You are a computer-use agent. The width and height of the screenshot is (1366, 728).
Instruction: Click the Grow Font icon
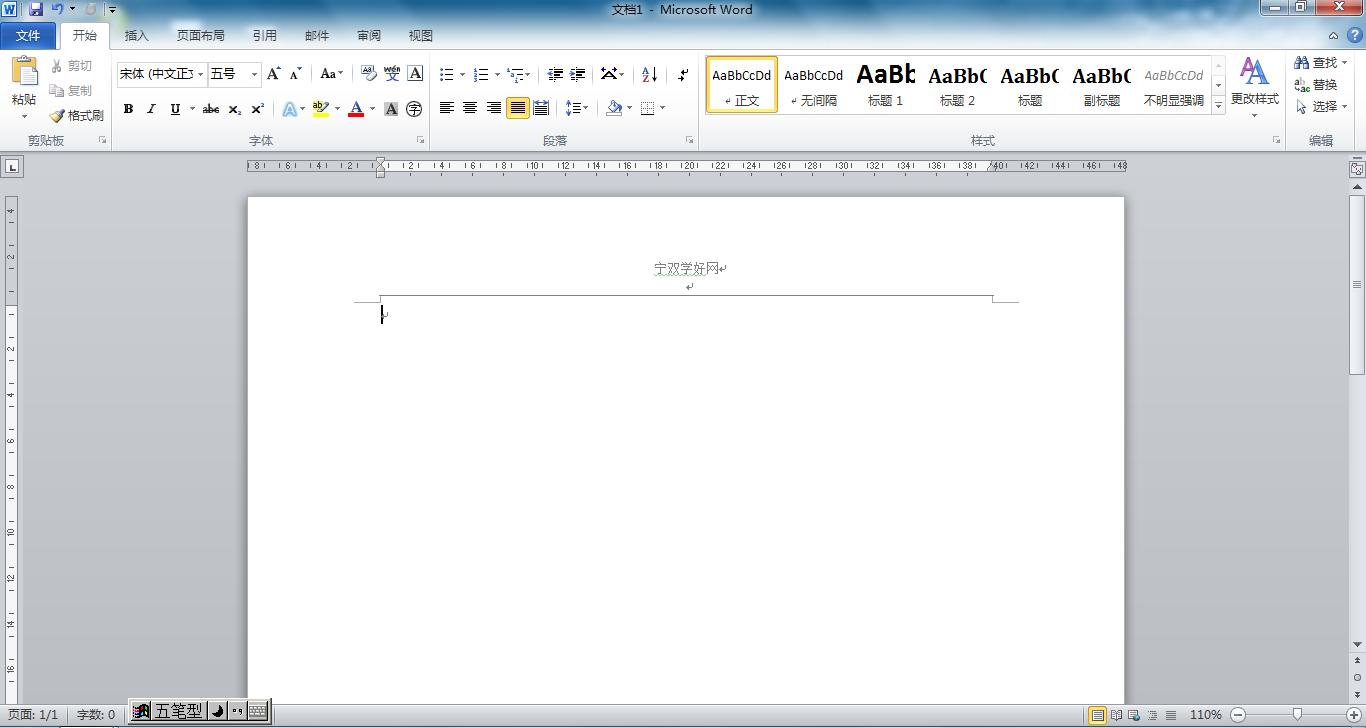[273, 74]
